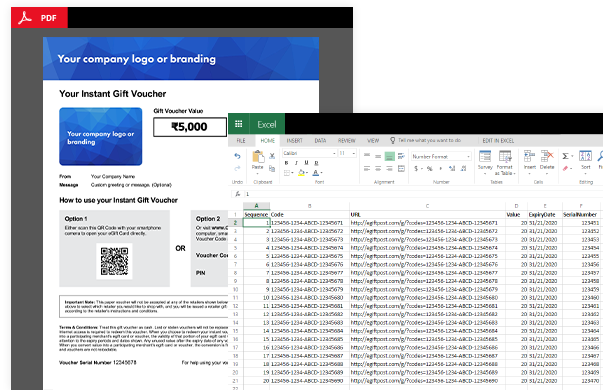Click the Tell me what you want box
603x390 pixels.
click(x=426, y=140)
